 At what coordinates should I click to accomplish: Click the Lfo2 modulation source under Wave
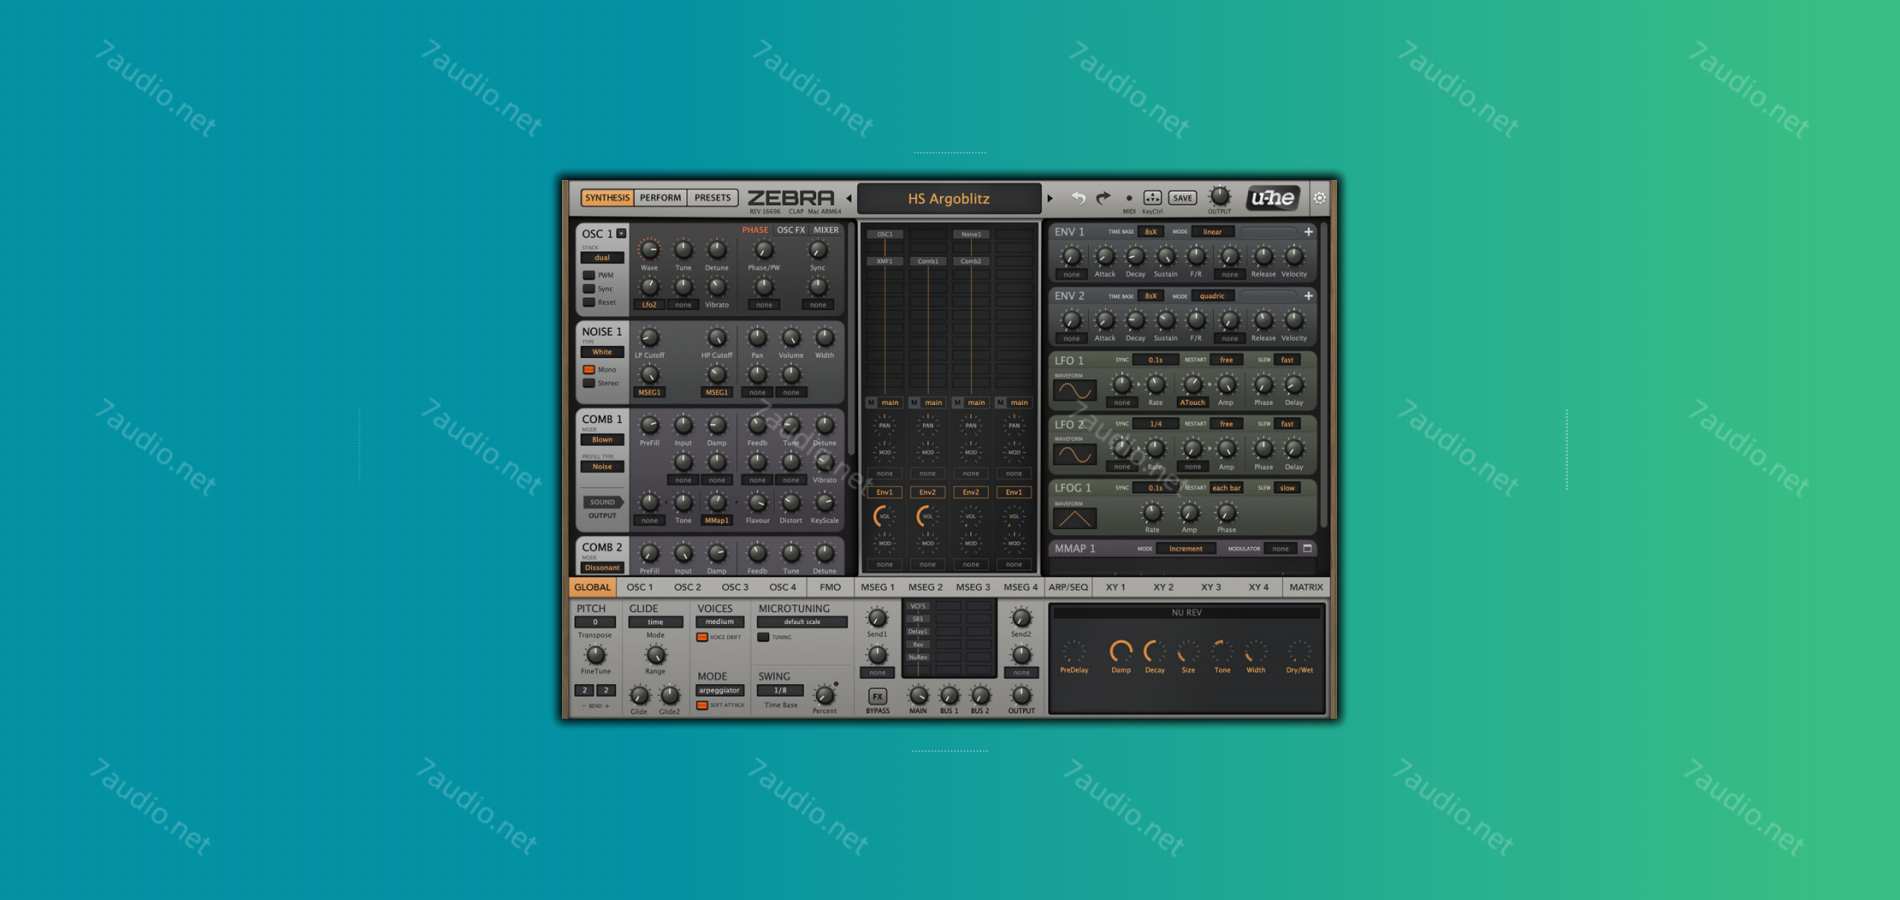[x=649, y=305]
